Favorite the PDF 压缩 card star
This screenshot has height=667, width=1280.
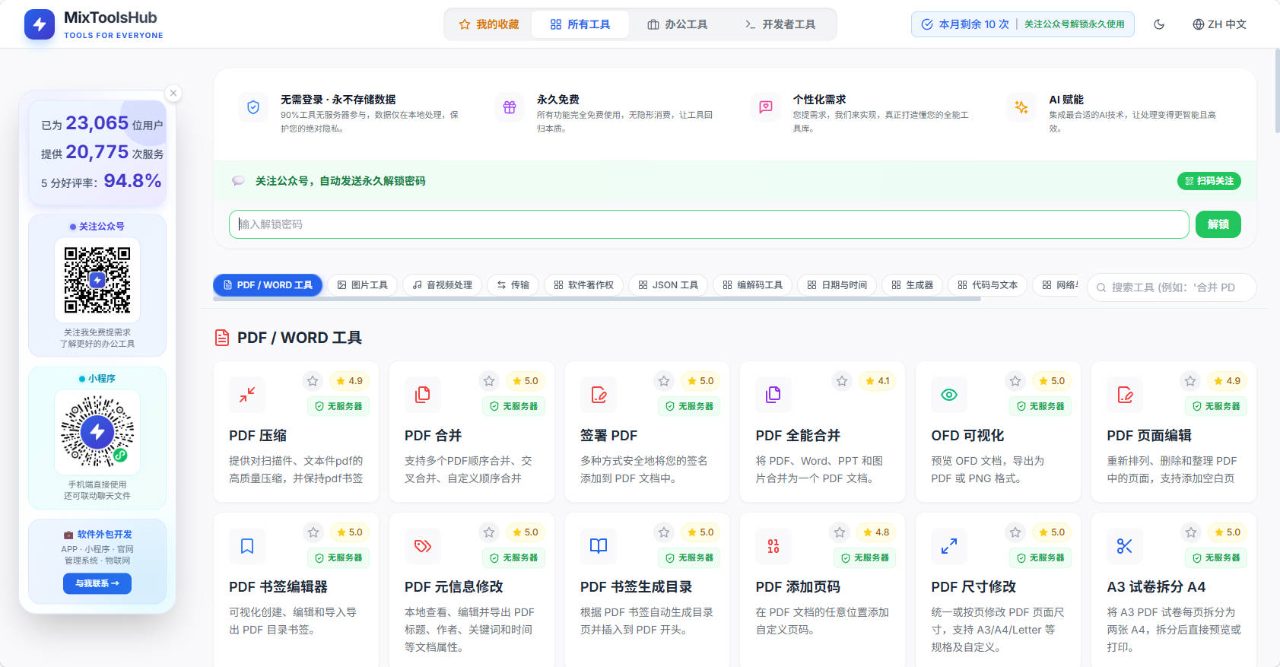[x=313, y=381]
